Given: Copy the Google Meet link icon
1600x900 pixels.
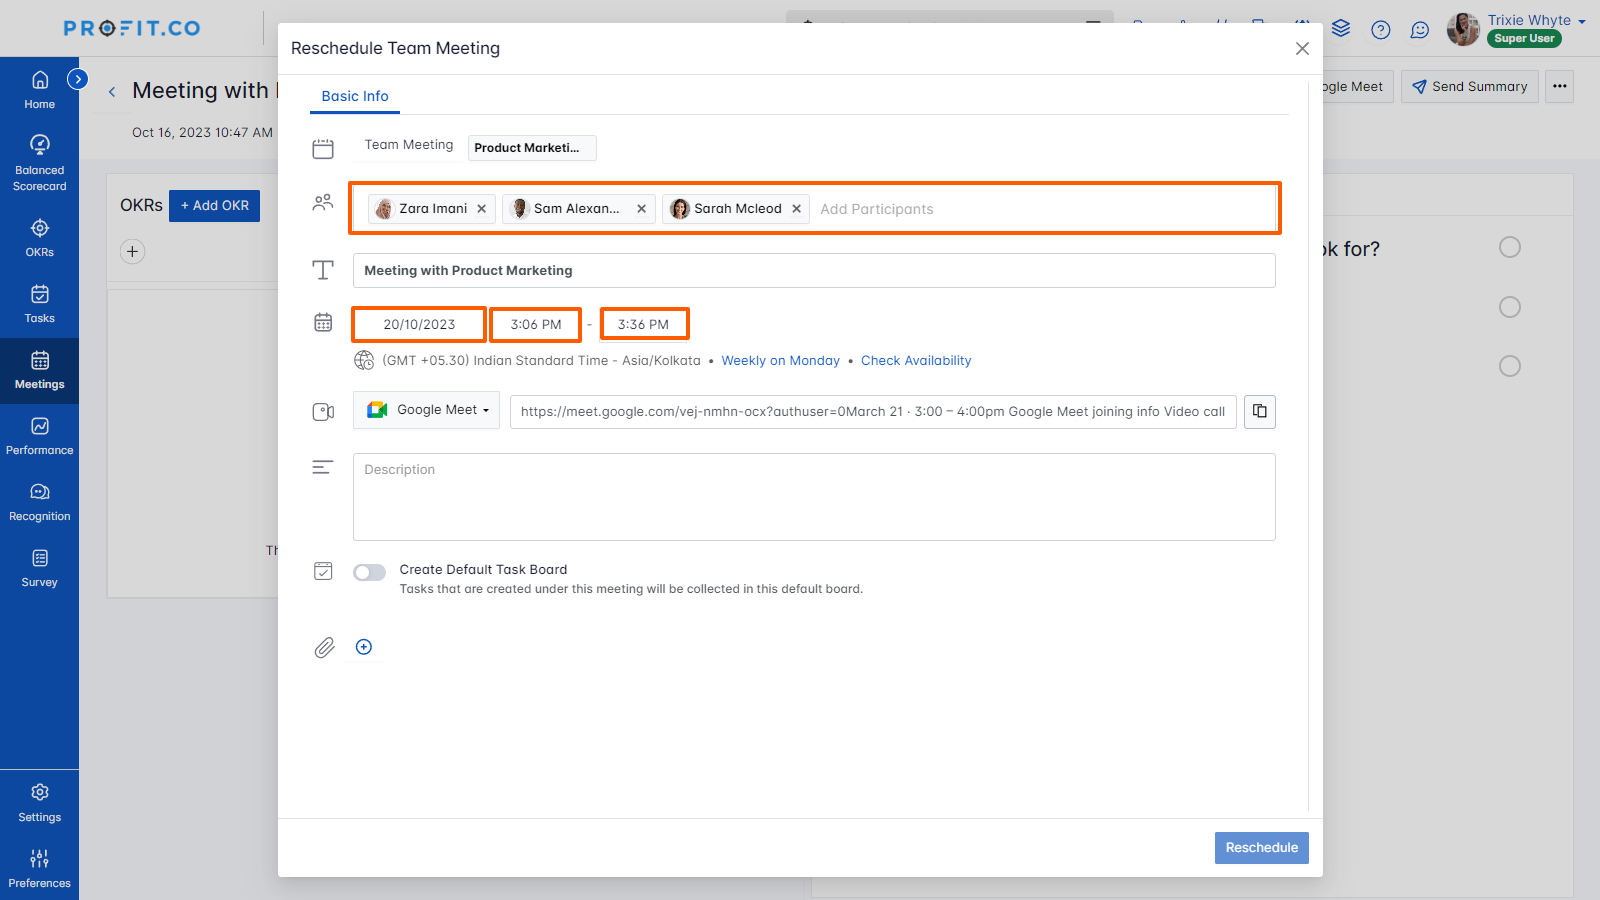Looking at the screenshot, I should coord(1259,411).
